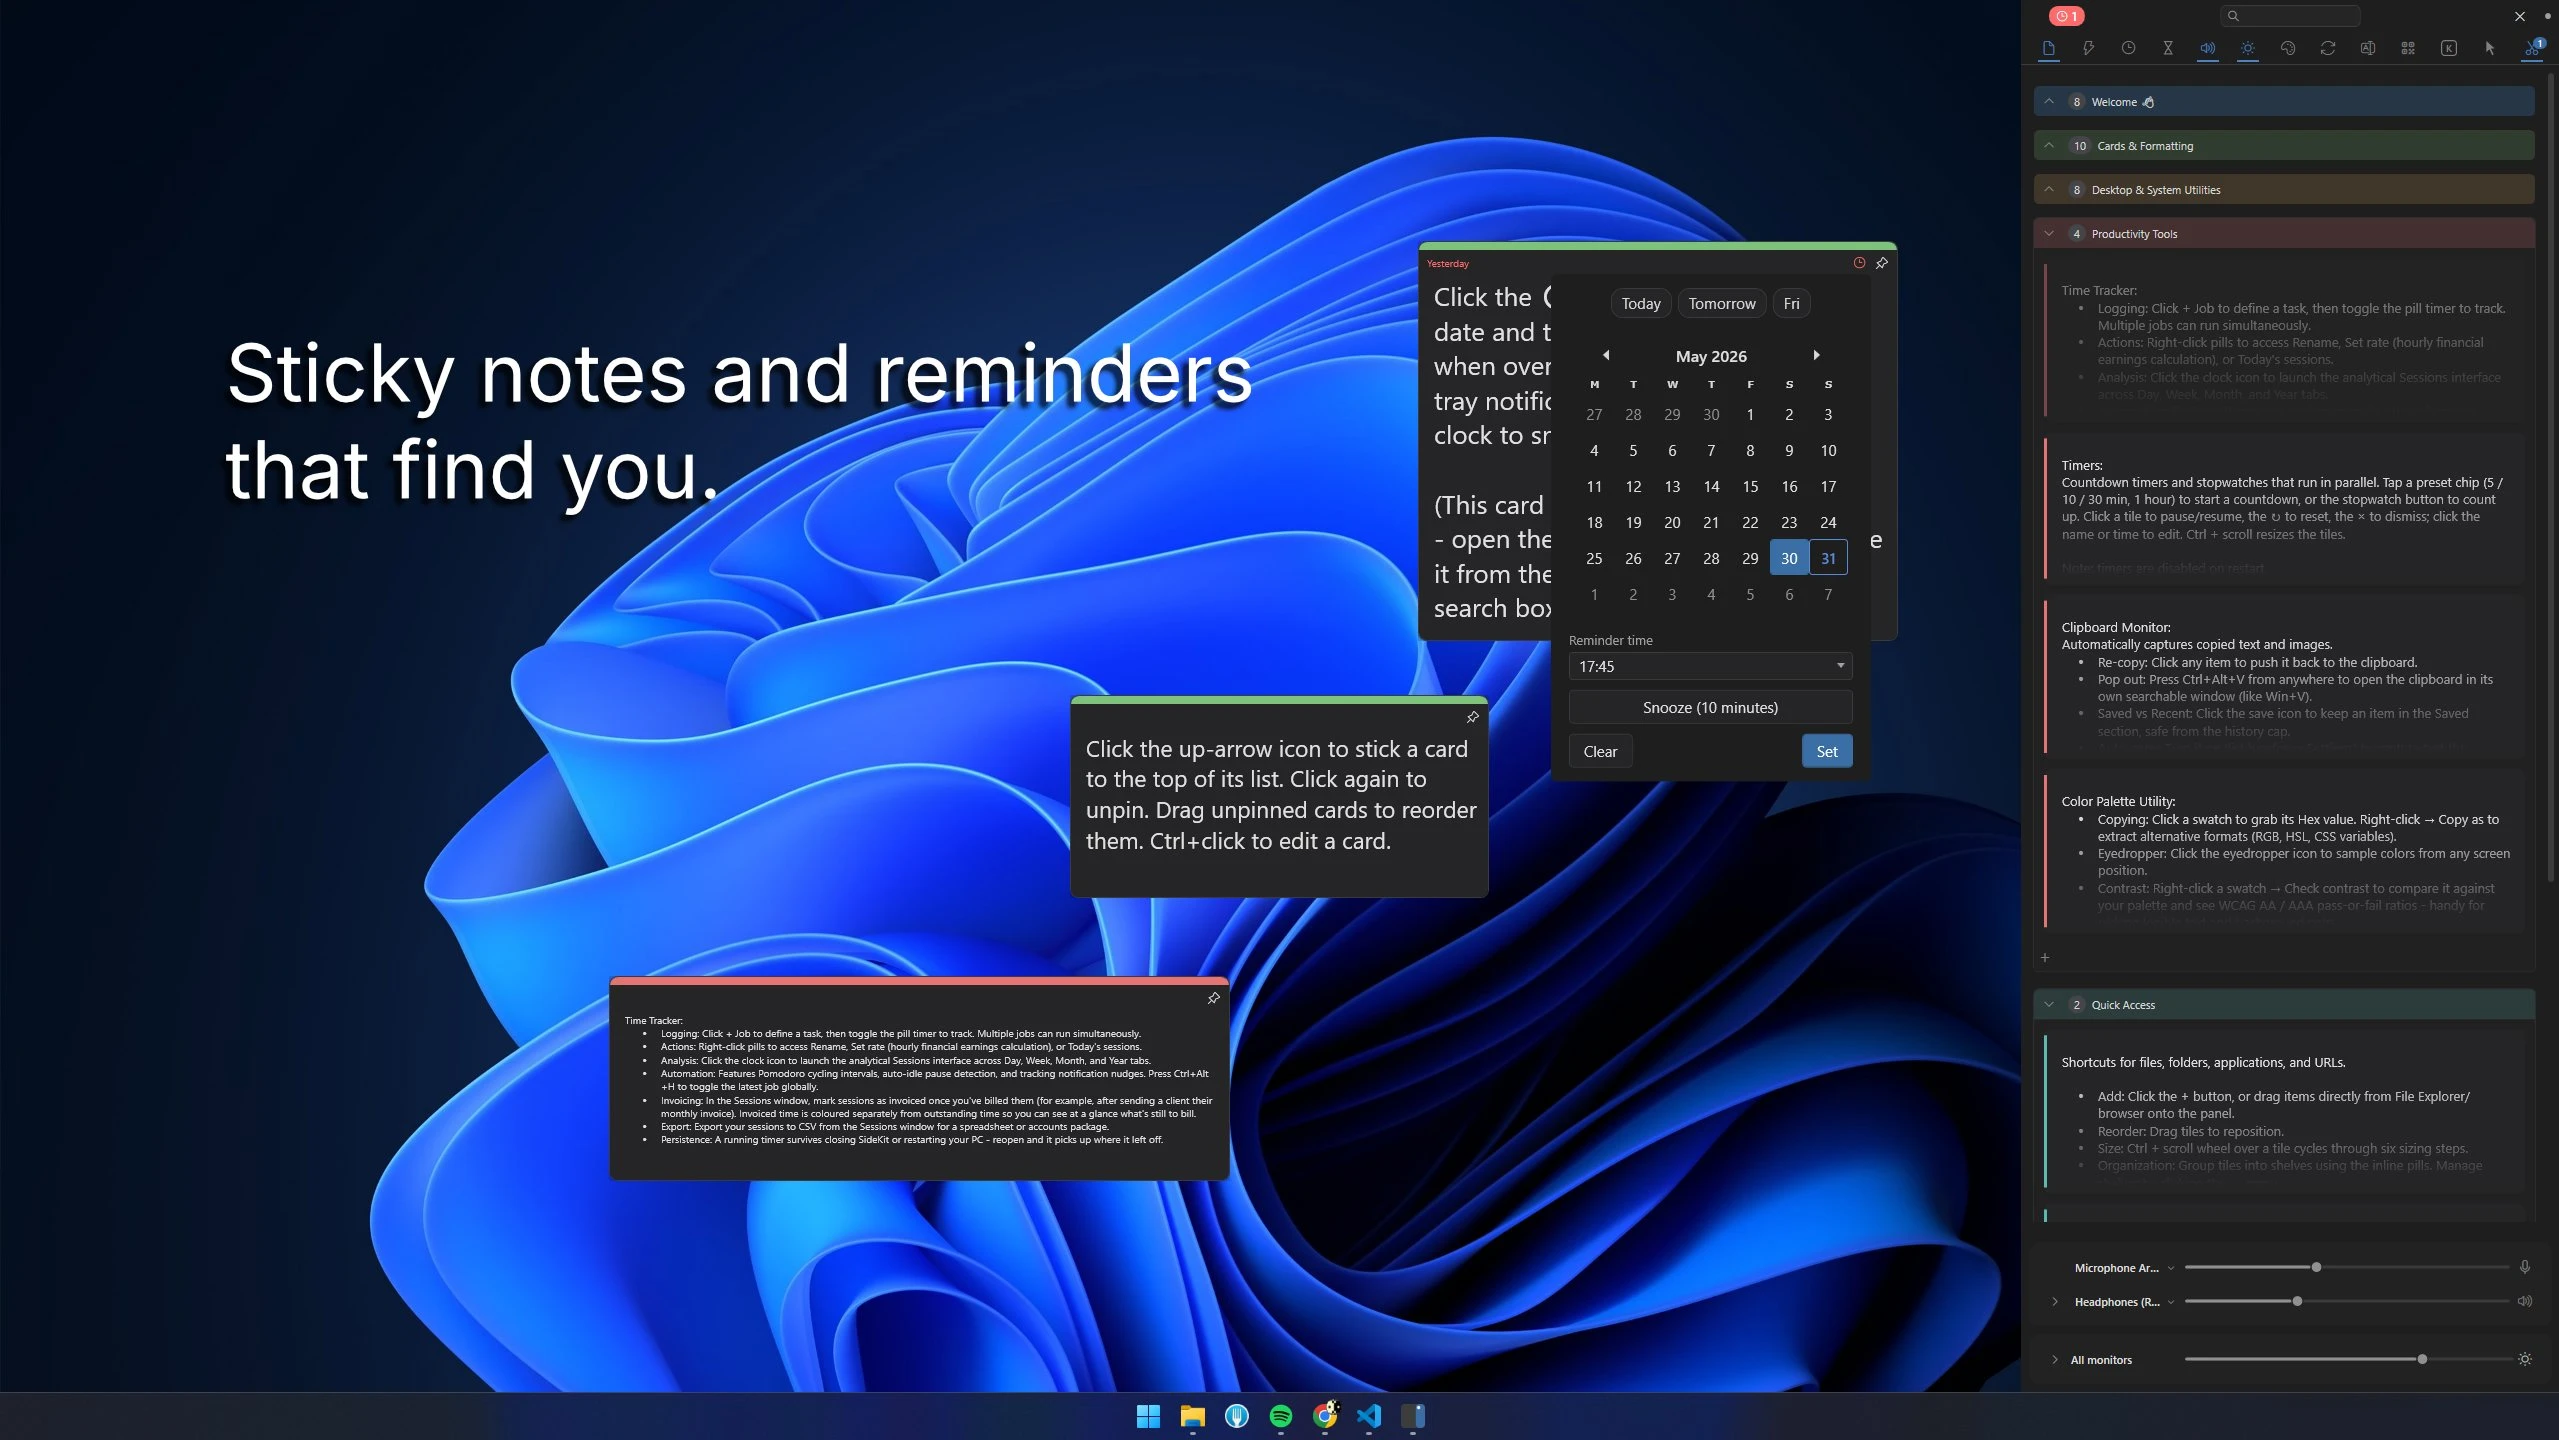Open the Timers card in Productivity Tools
The height and width of the screenshot is (1440, 2559).
click(2285, 508)
